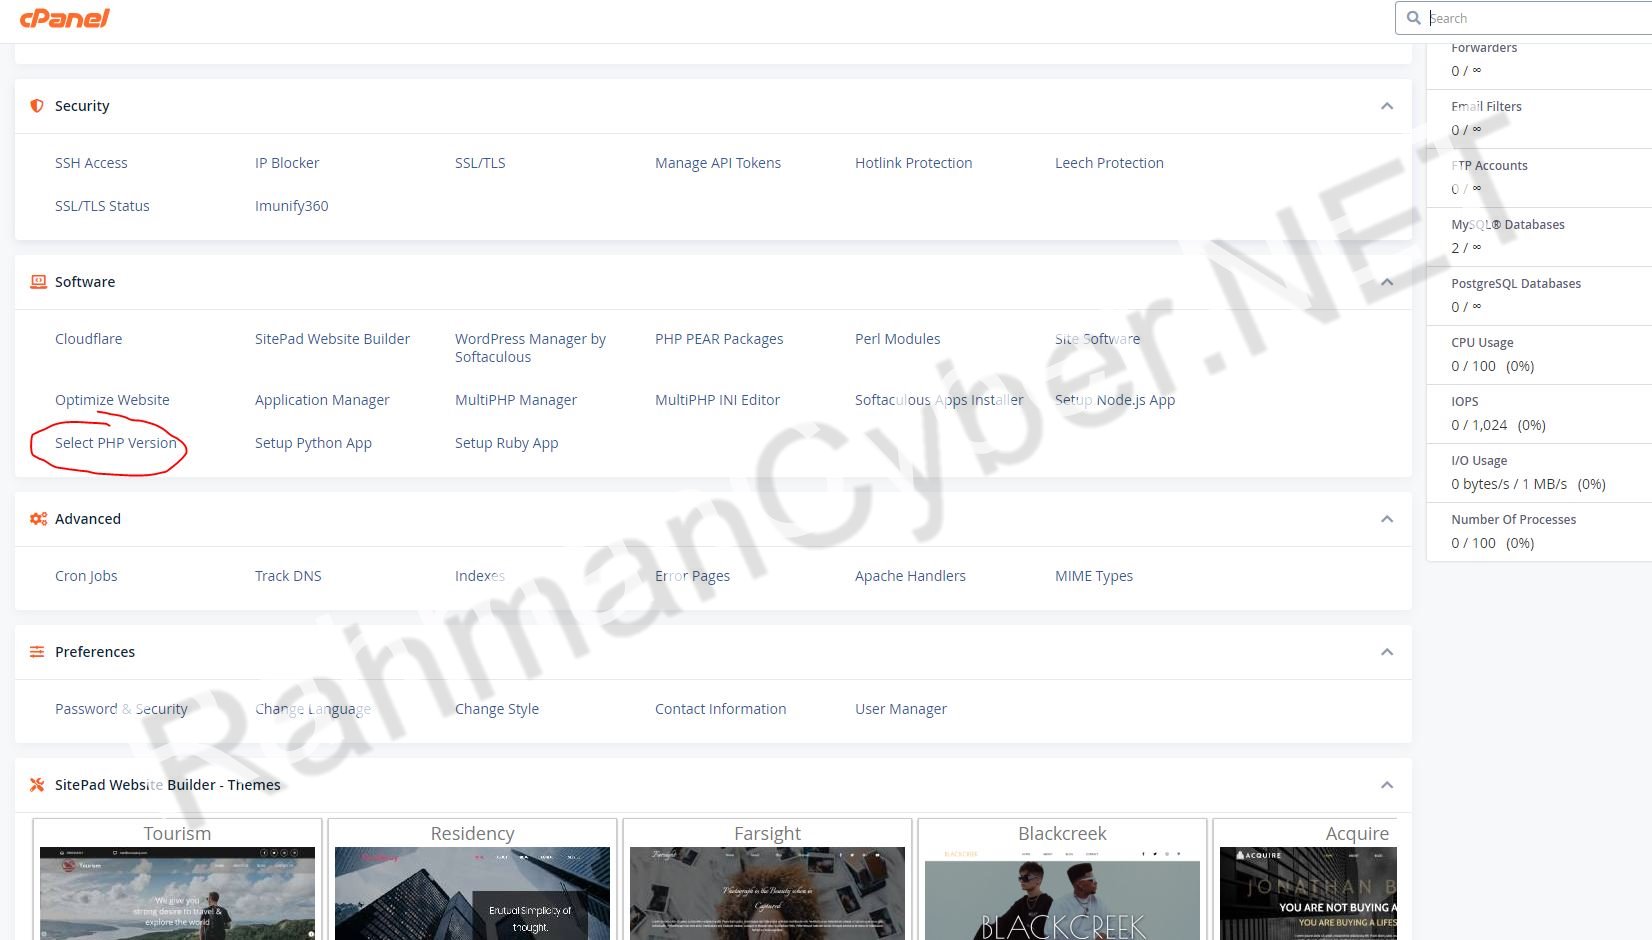Click the search magnifier icon
Screen dimensions: 1652x940
(x=1413, y=18)
